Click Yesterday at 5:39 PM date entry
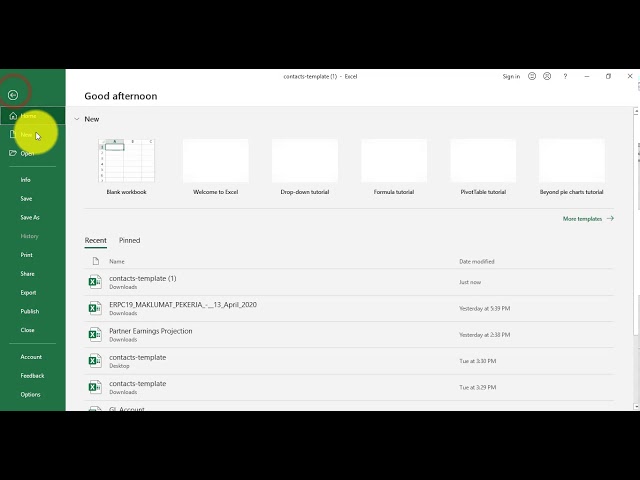Screen dimensions: 640x480 484,309
